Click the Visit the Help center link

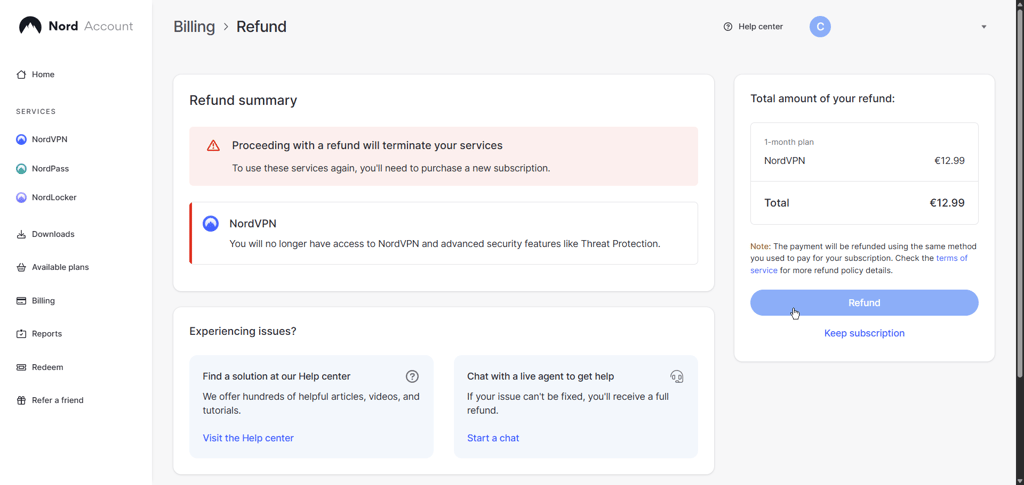click(x=248, y=438)
